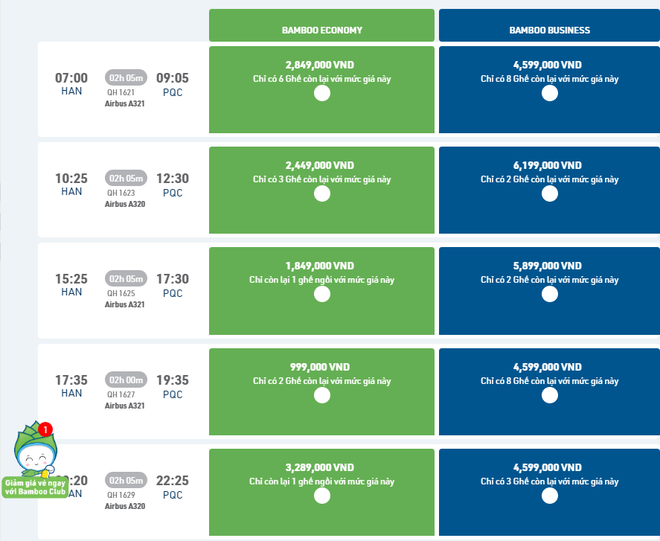Screen dimensions: 660x541
Task: Open the Bamboo Club discount mascot icon
Action: point(33,460)
